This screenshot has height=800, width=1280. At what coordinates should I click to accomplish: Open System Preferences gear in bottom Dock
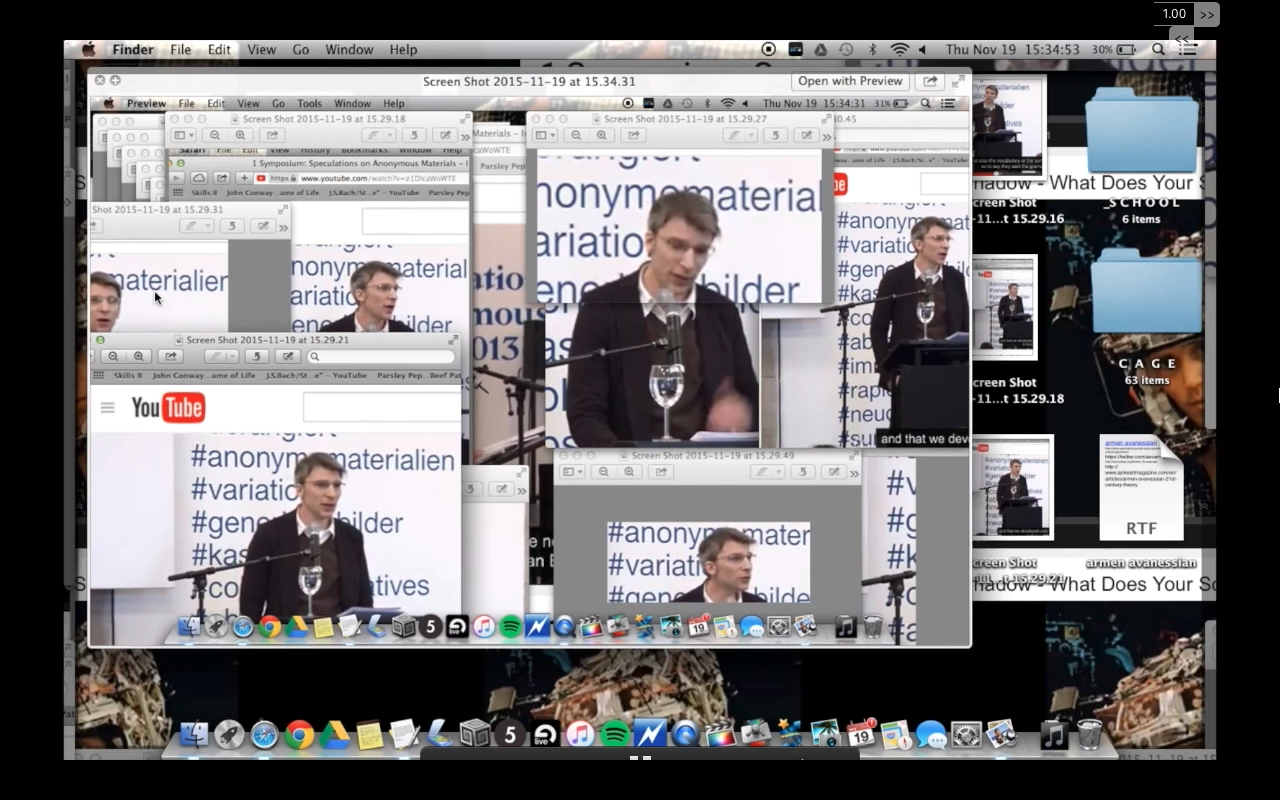(x=966, y=735)
